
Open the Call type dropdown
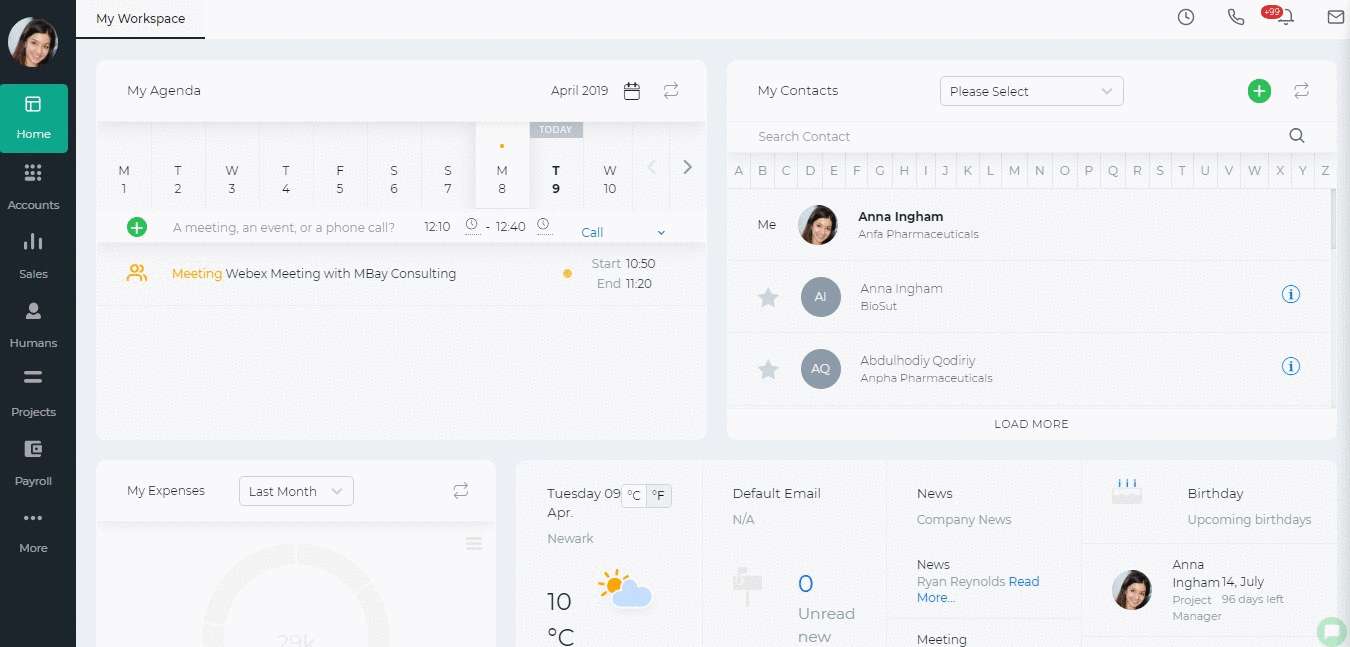coord(623,232)
